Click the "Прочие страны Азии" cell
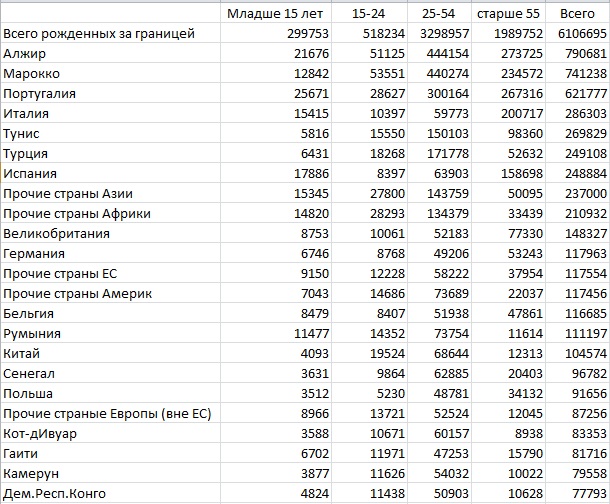610x504 pixels. [68, 194]
